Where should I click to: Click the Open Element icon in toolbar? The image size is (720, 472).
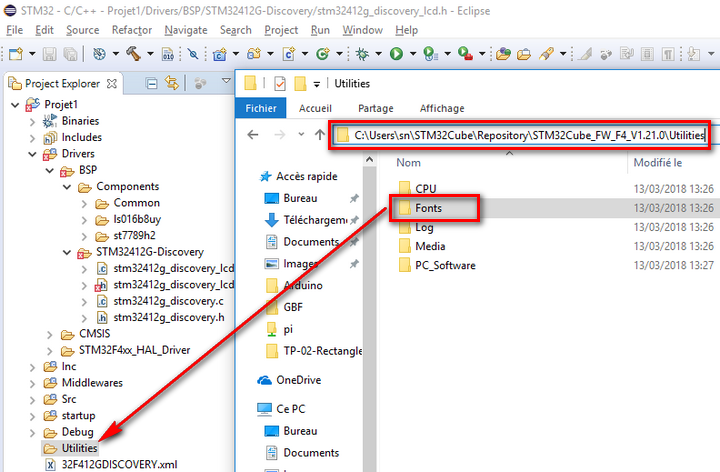click(x=503, y=54)
